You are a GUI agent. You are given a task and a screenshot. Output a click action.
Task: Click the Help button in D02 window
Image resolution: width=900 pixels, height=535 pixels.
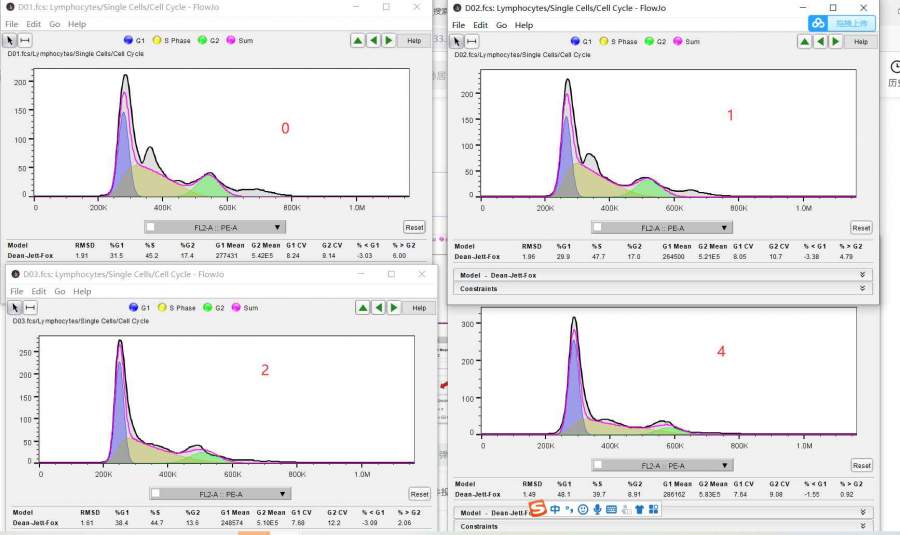coord(860,42)
